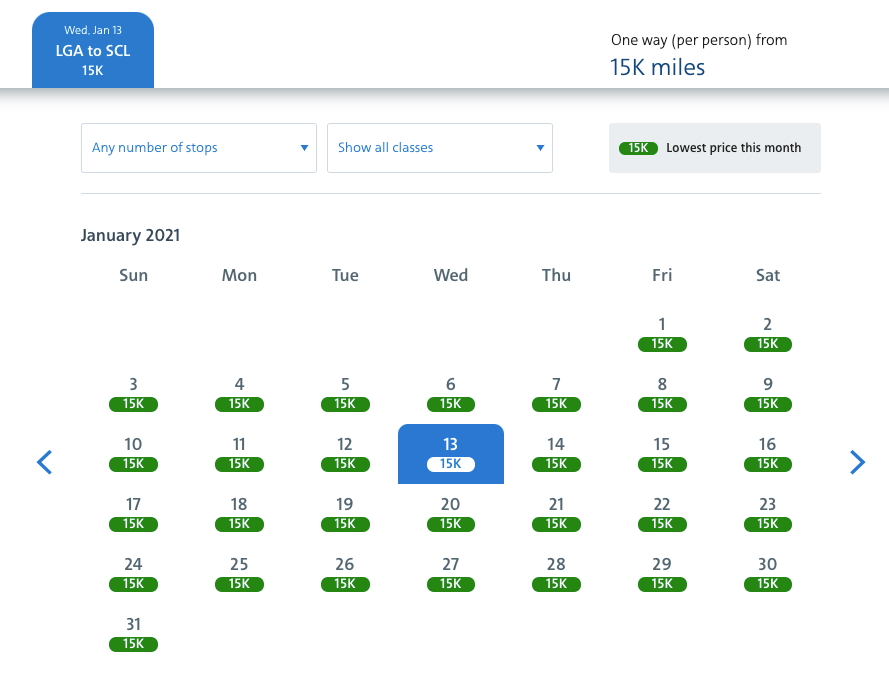Screen dimensions: 889x674
Task: Click 15K badge under January 8
Action: tap(662, 404)
